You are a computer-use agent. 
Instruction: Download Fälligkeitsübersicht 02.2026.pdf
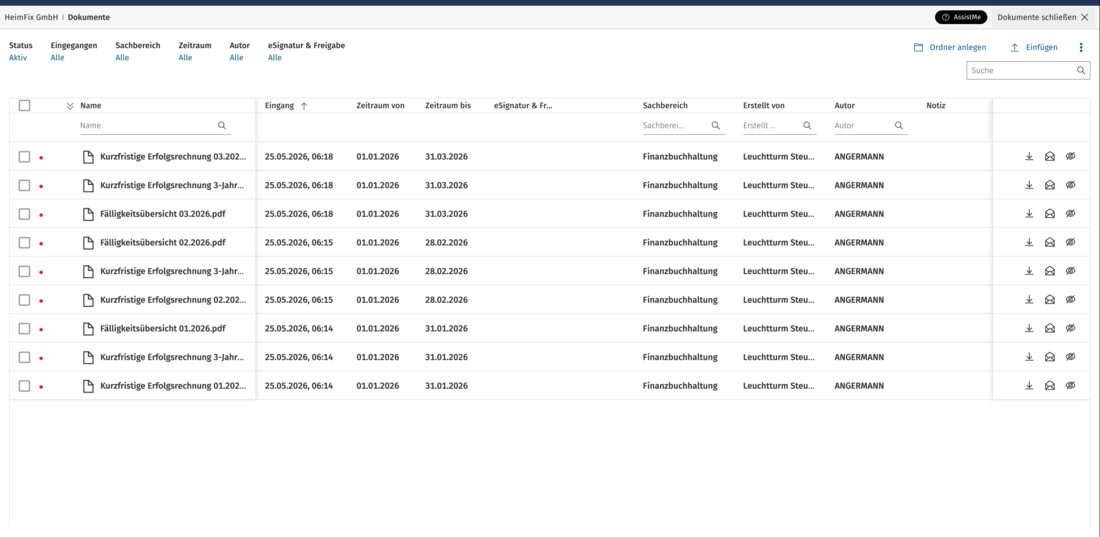(1029, 242)
